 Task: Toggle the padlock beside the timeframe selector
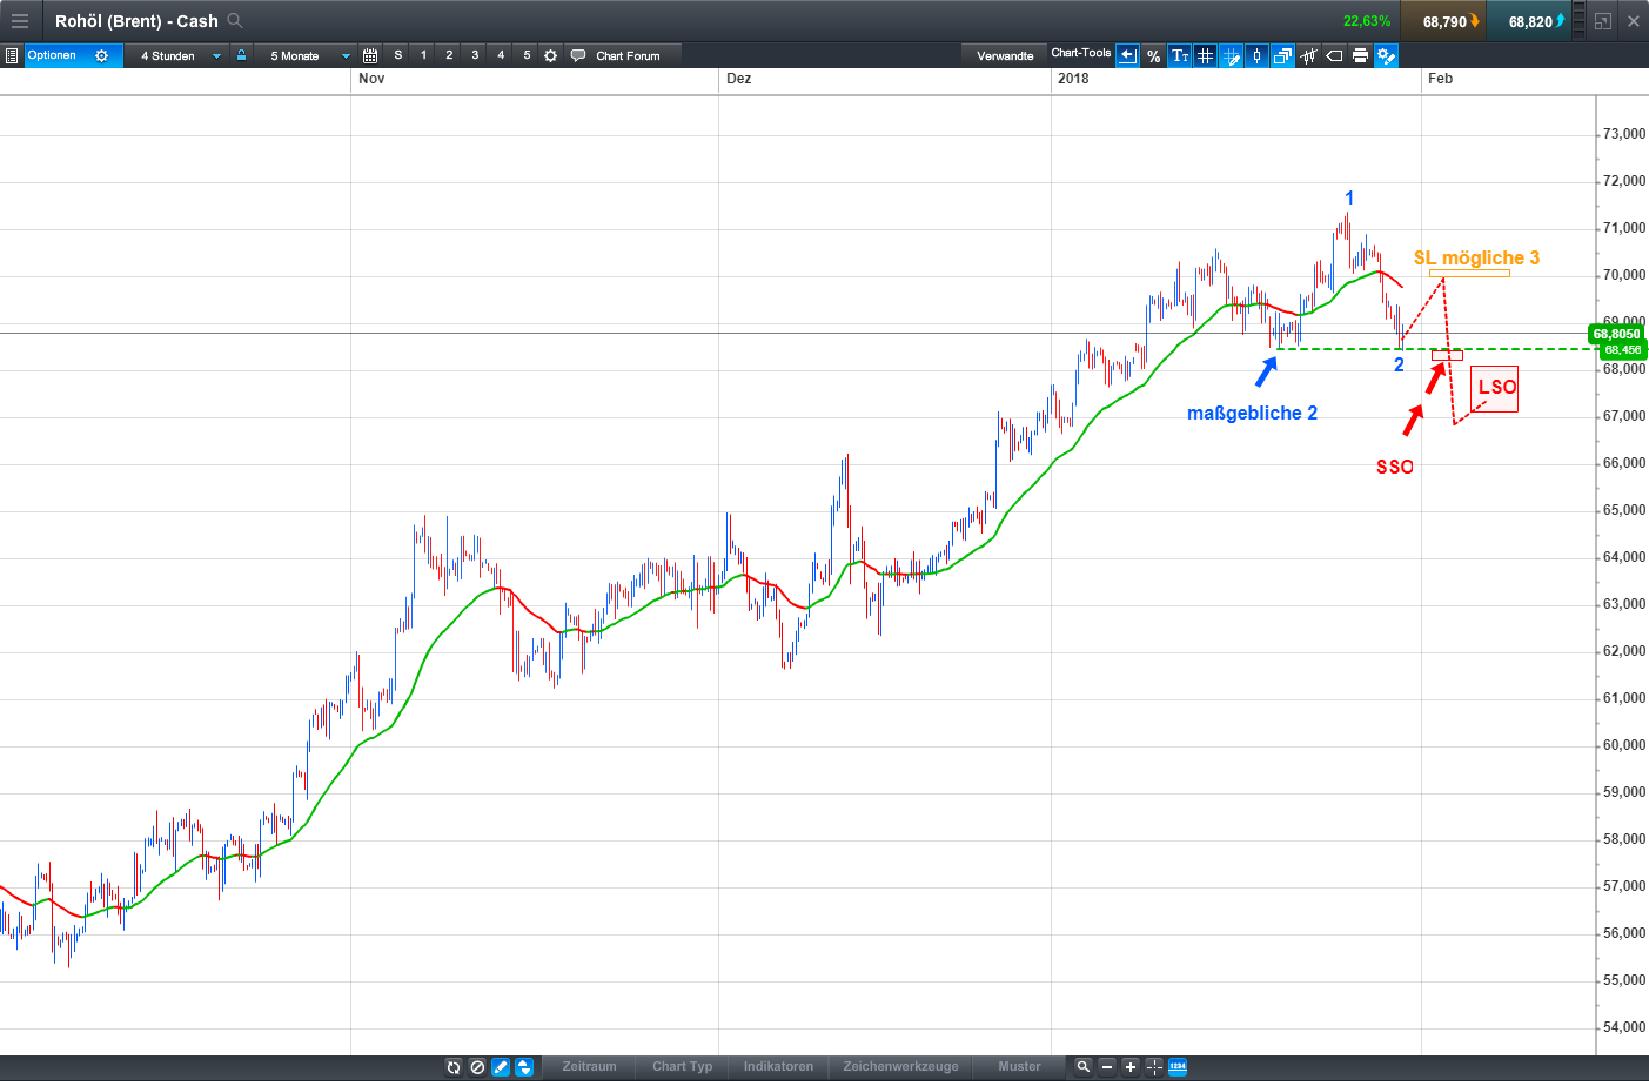240,56
